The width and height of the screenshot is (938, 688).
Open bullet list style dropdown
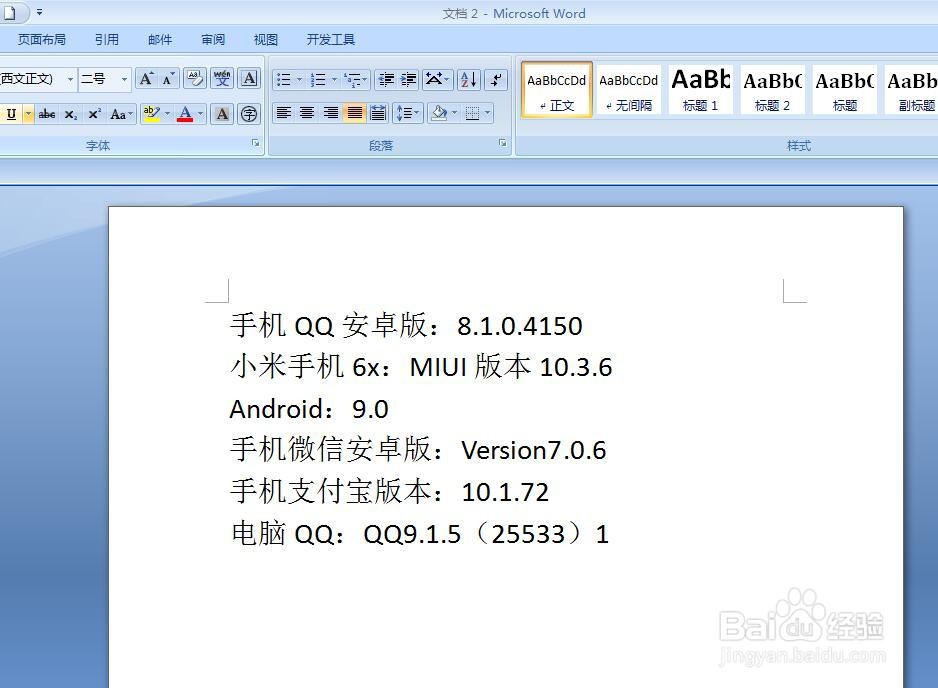coord(300,80)
